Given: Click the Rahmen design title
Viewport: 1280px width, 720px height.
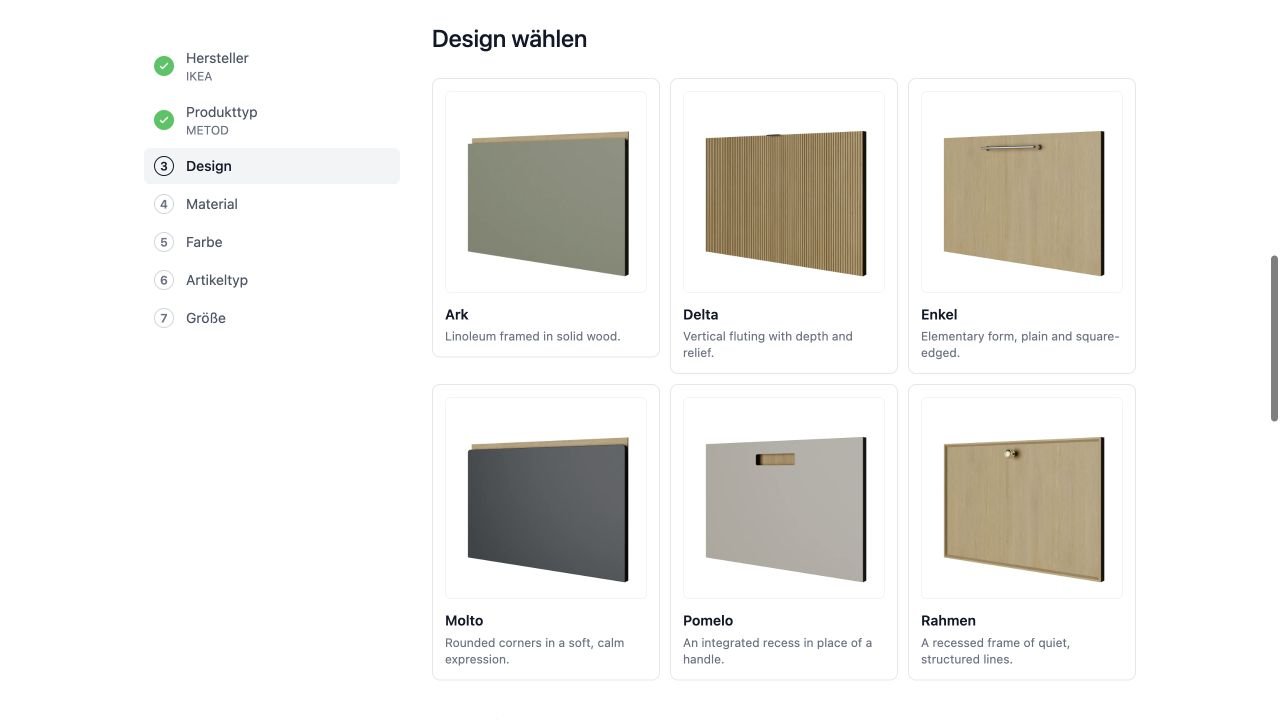Looking at the screenshot, I should click(x=948, y=620).
